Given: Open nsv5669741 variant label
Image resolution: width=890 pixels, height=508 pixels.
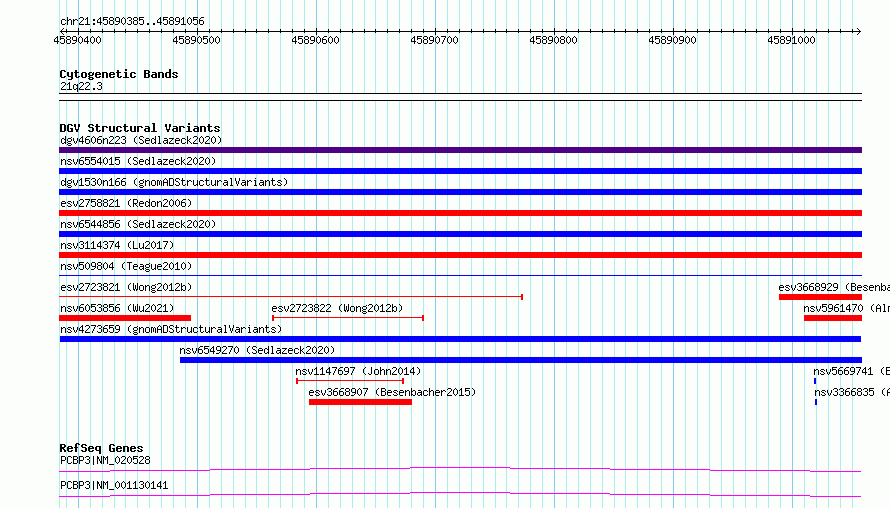Looking at the screenshot, I should pyautogui.click(x=851, y=371).
